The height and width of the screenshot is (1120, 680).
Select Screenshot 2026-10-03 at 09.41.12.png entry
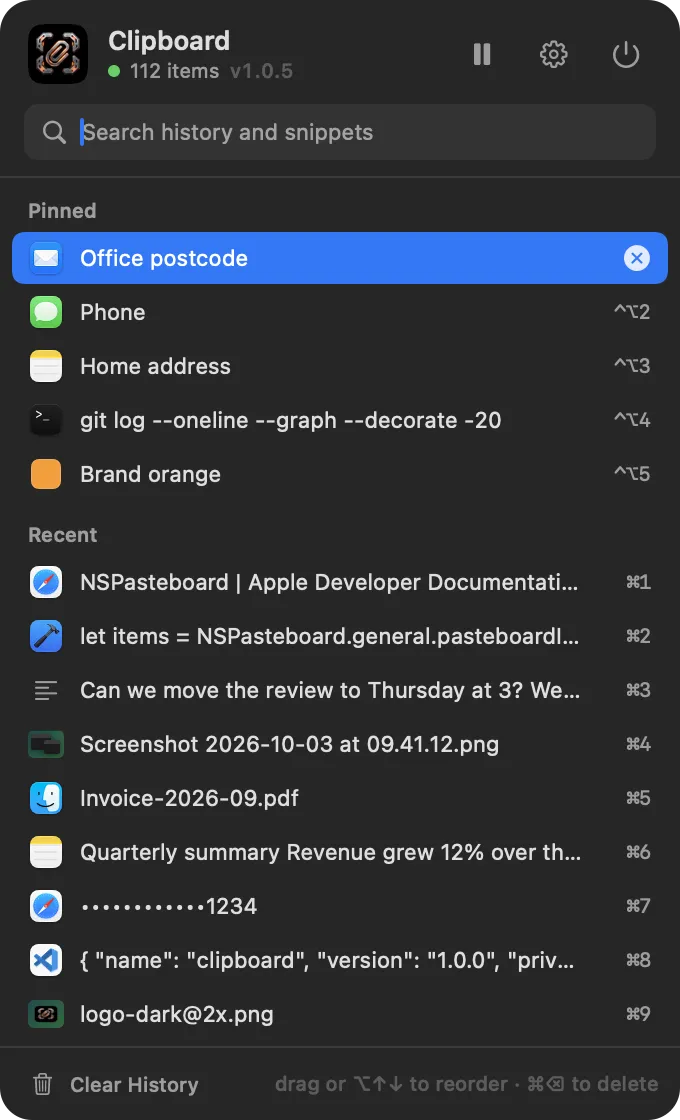click(340, 744)
